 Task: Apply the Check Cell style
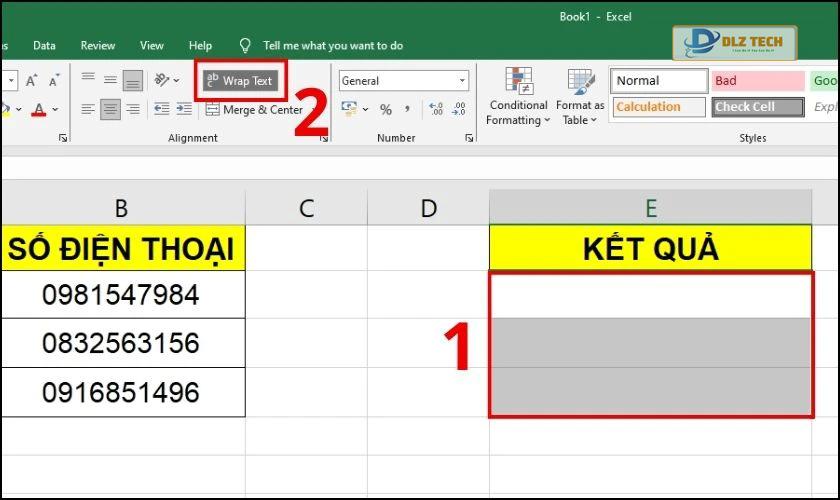pyautogui.click(x=758, y=107)
